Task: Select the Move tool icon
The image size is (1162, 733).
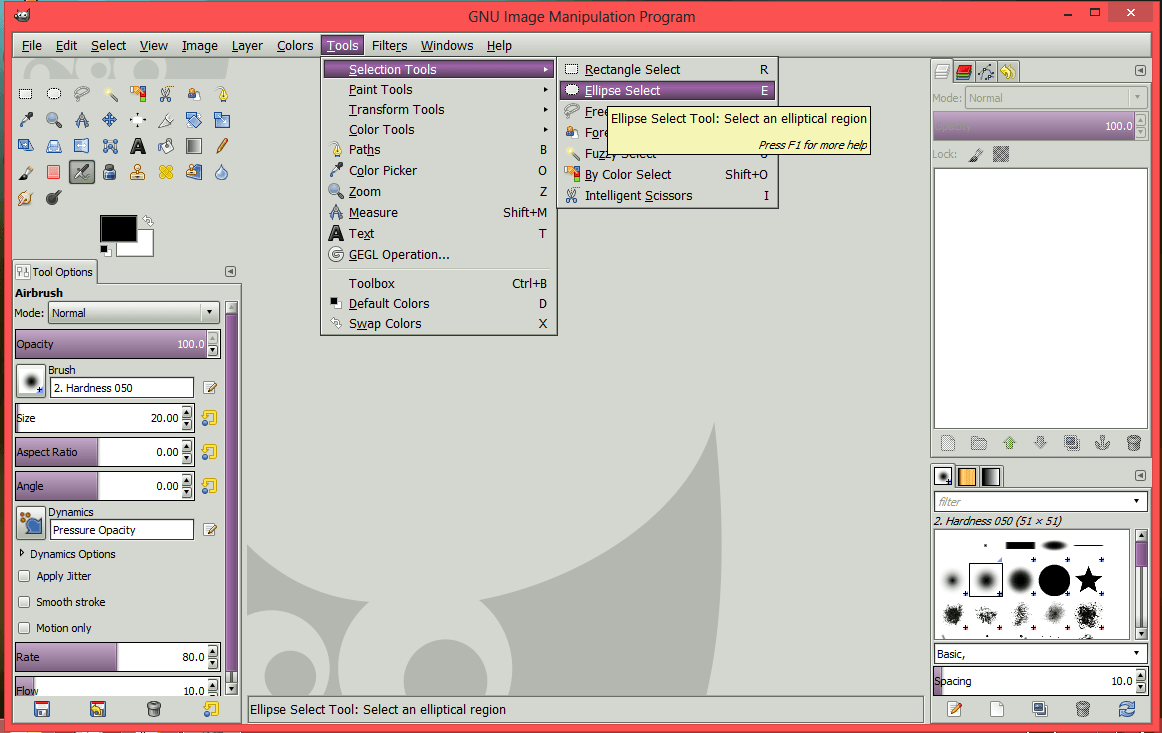Action: pos(110,120)
